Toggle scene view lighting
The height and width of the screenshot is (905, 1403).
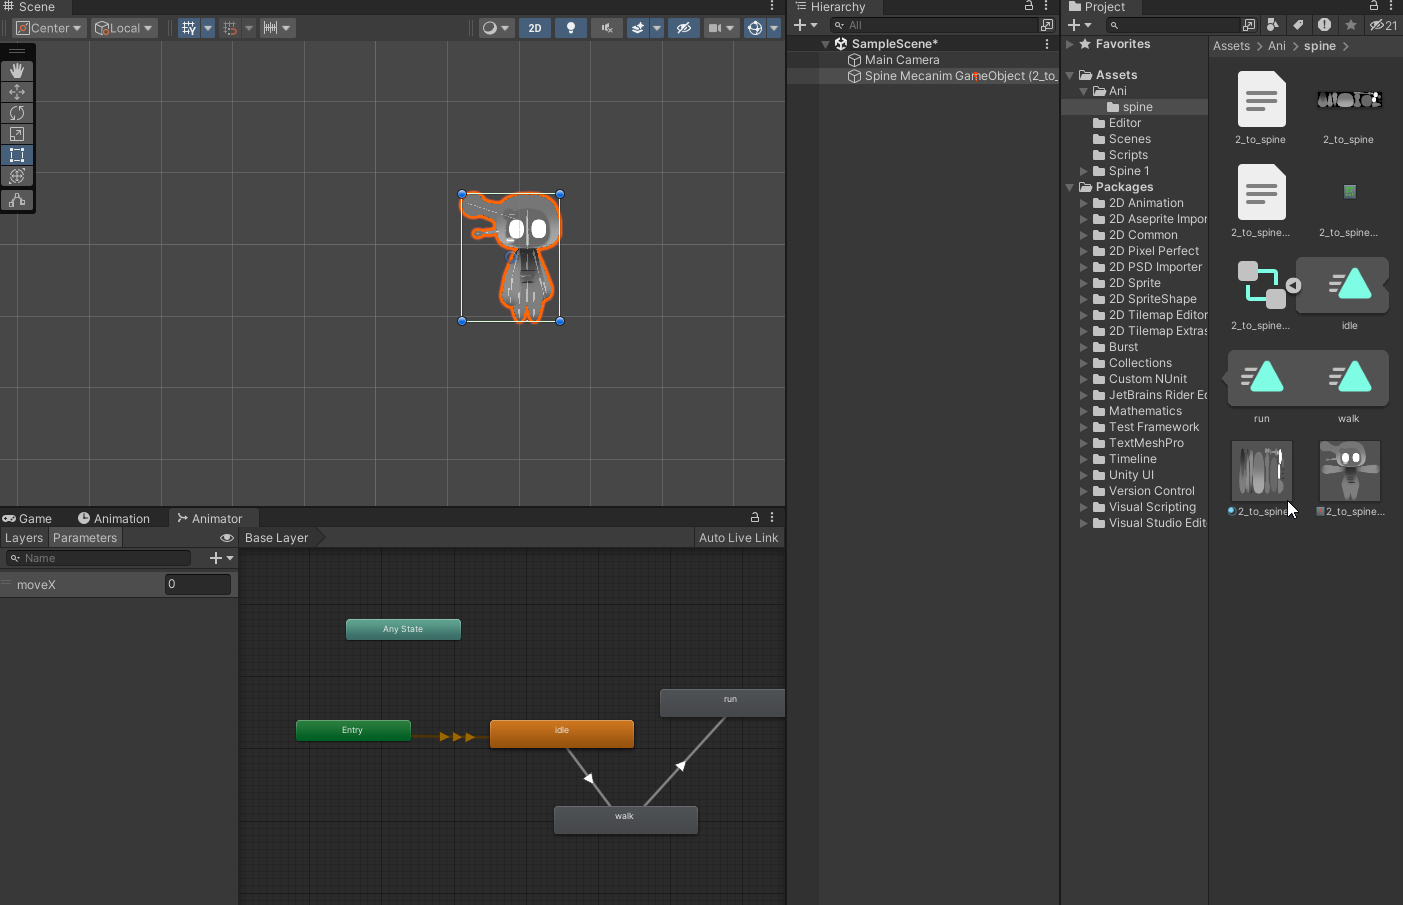[571, 28]
